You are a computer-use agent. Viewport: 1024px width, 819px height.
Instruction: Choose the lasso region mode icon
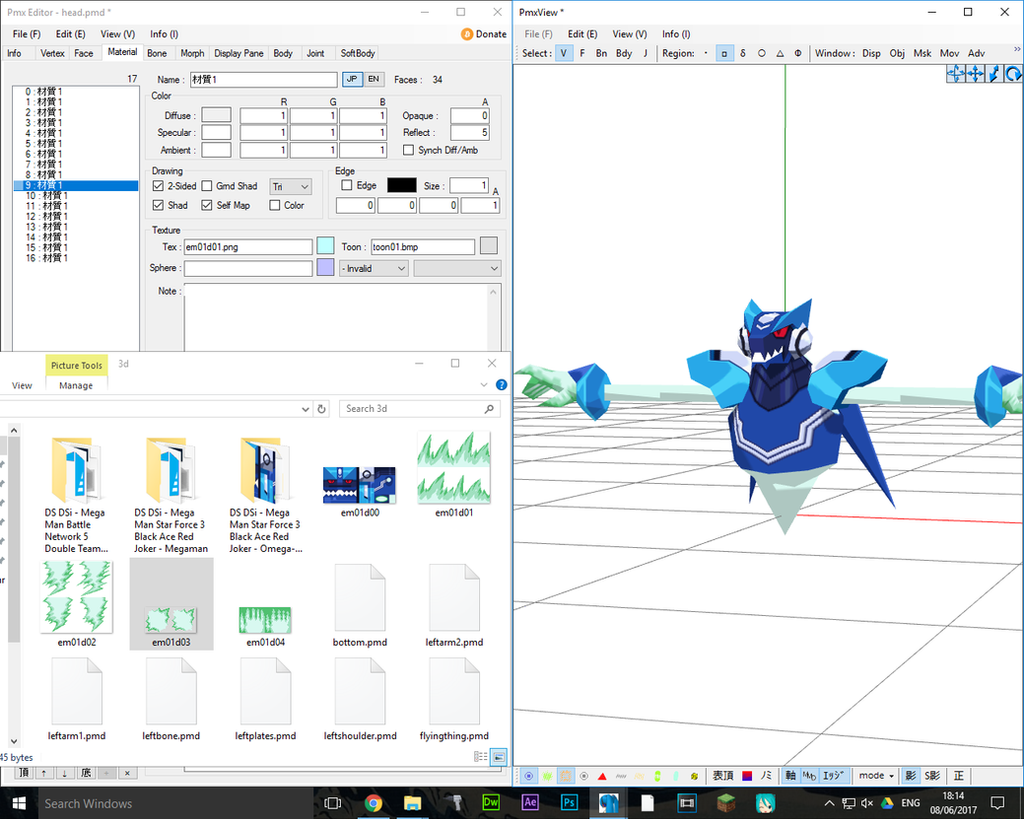pyautogui.click(x=743, y=54)
